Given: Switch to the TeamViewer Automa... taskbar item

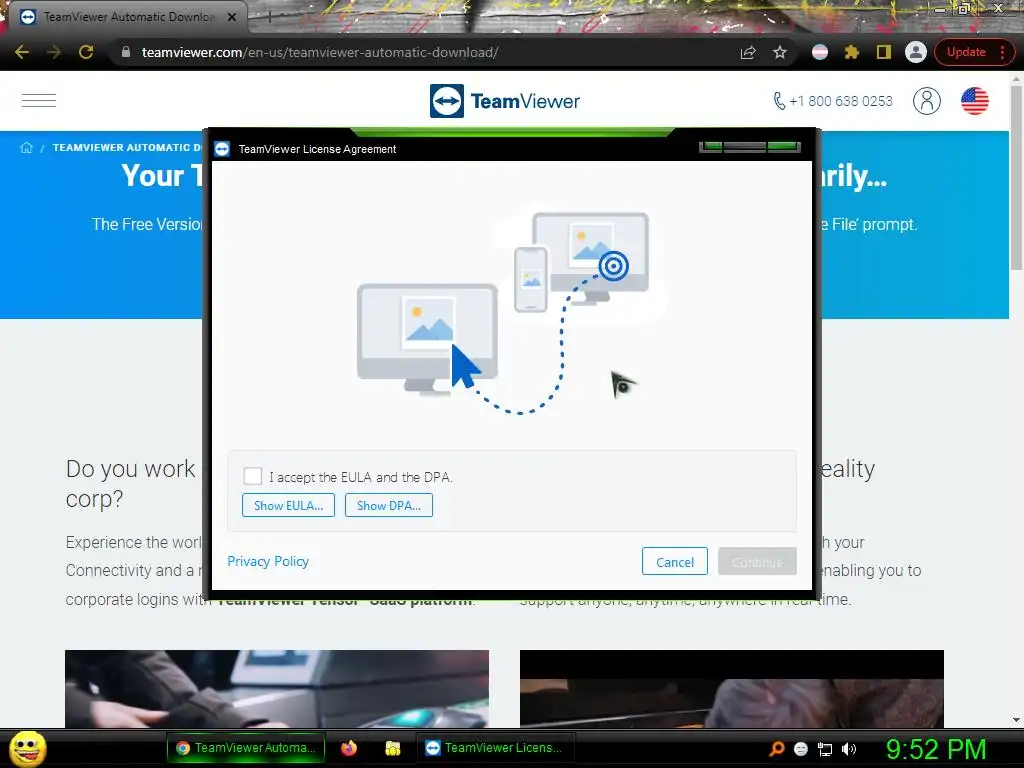Looking at the screenshot, I should pos(246,748).
